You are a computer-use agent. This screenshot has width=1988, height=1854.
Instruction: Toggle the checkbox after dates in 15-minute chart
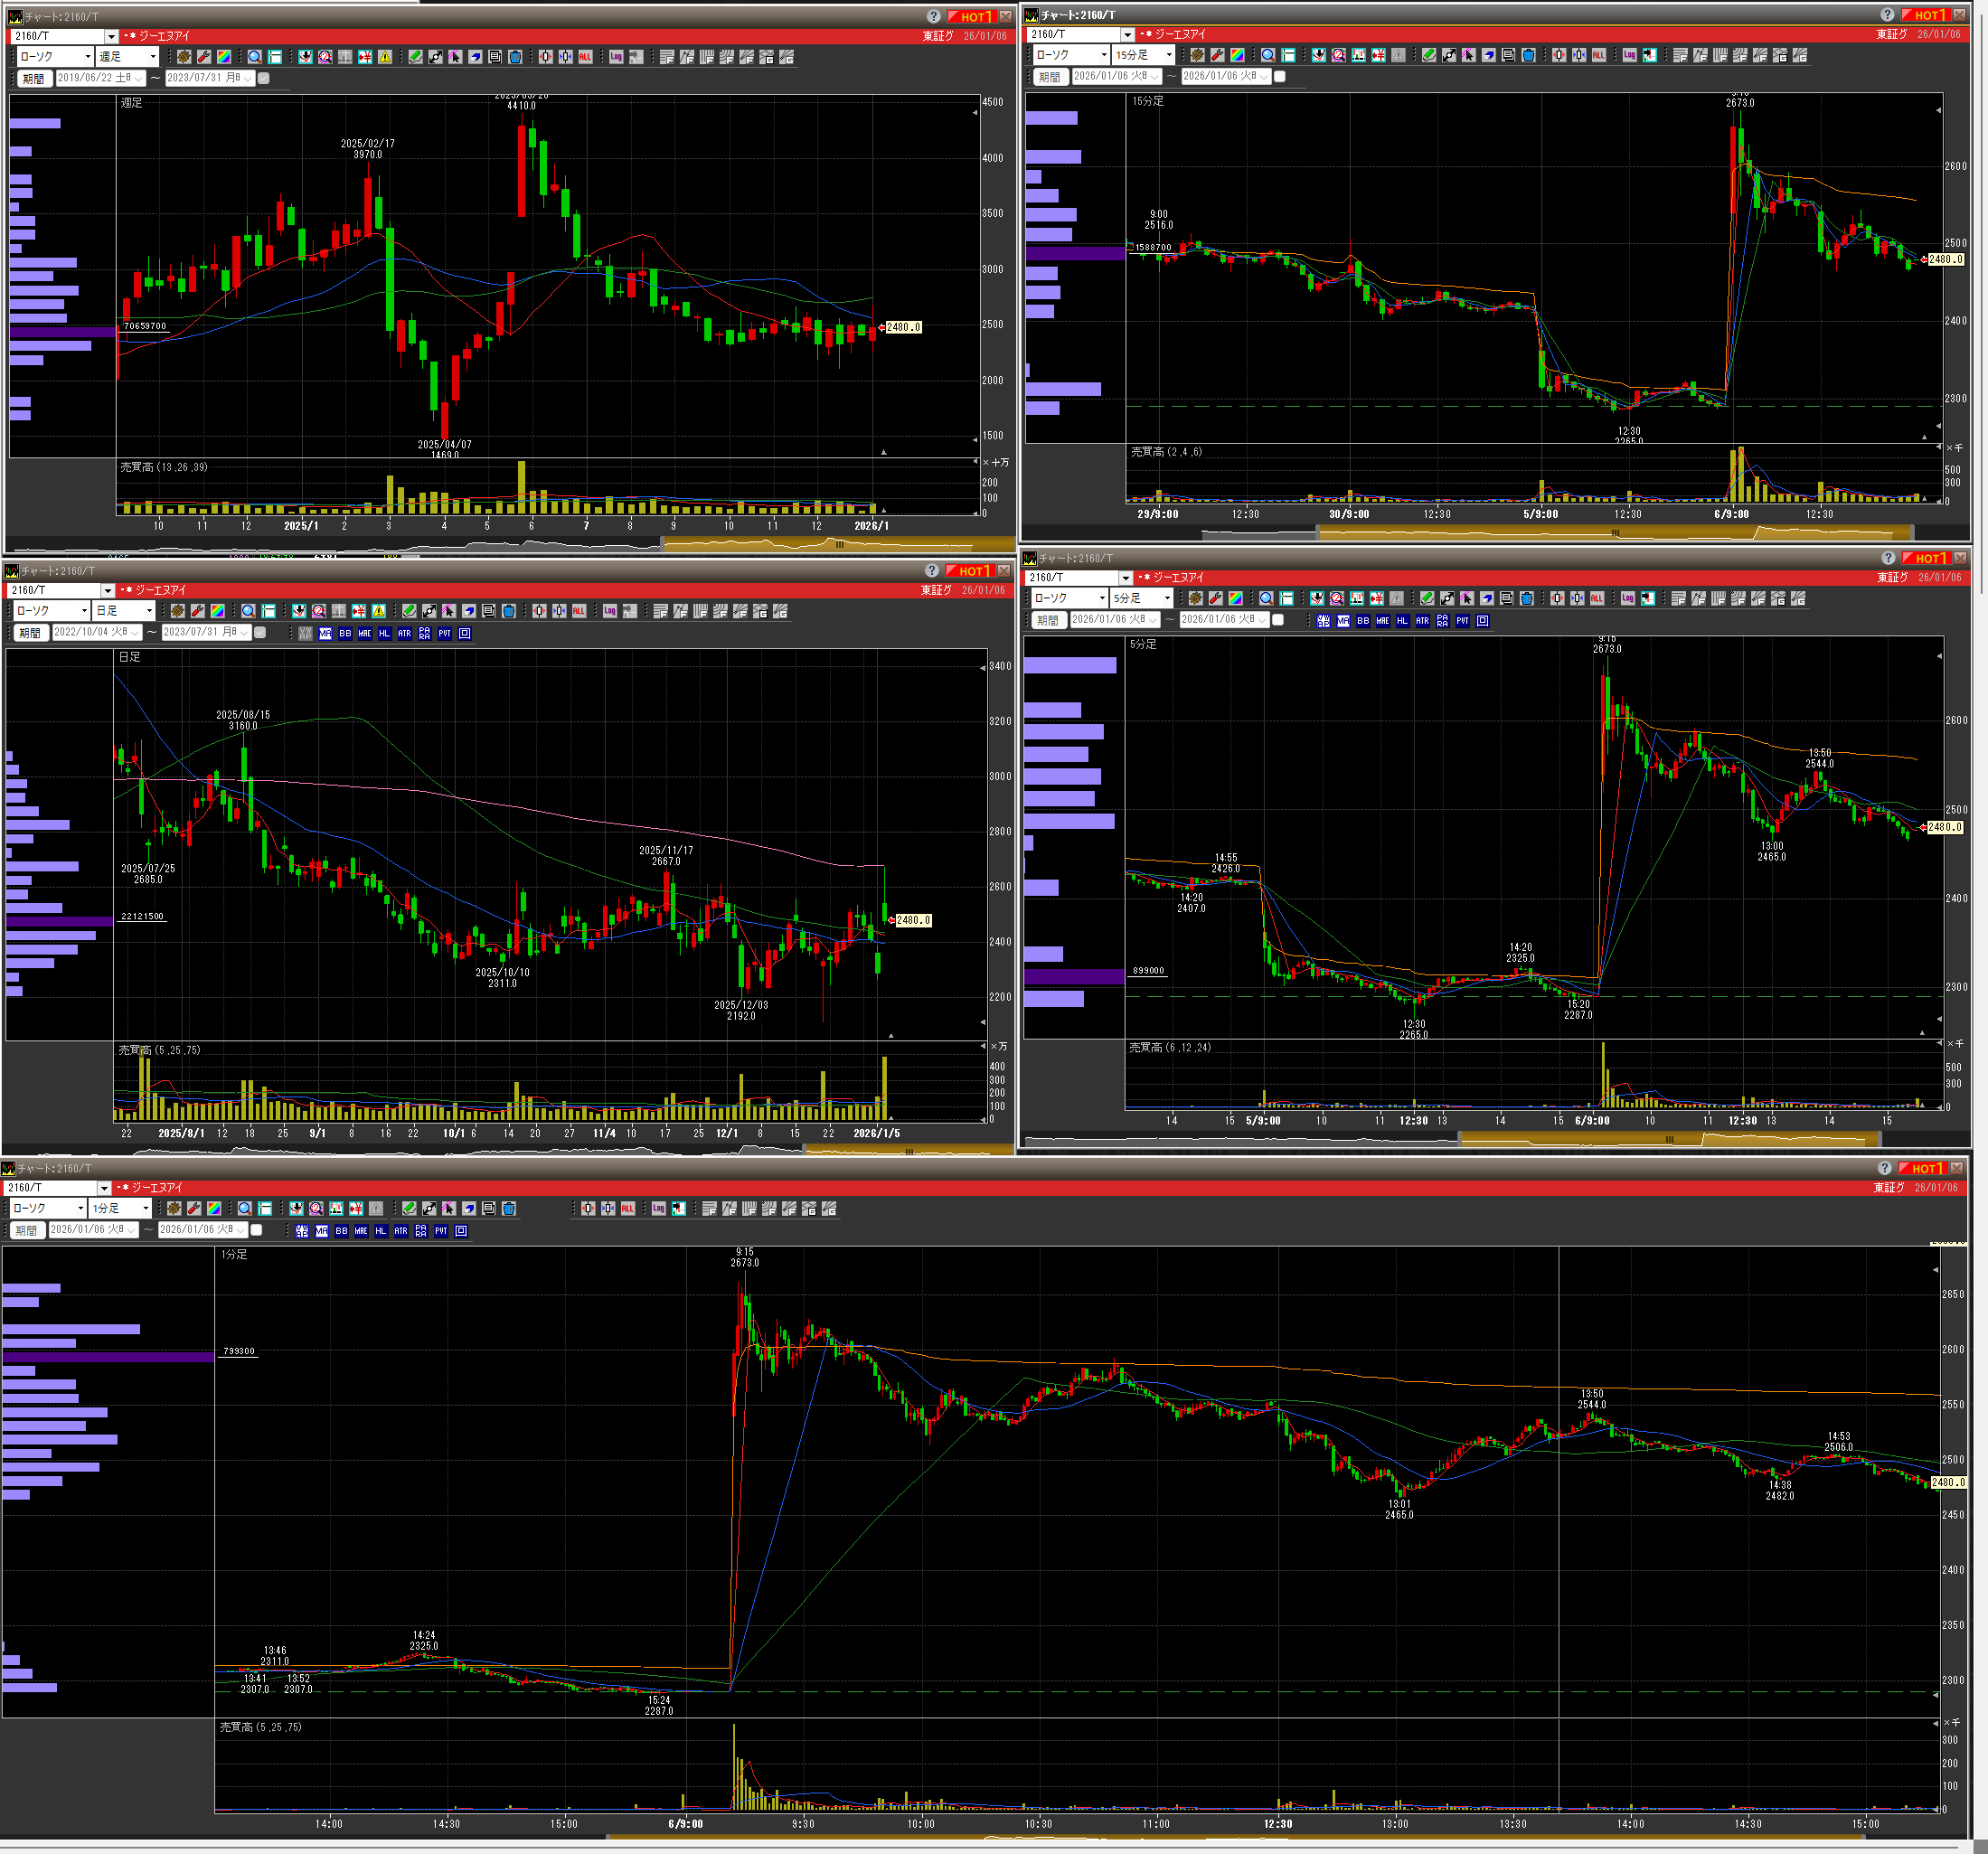pos(1279,76)
